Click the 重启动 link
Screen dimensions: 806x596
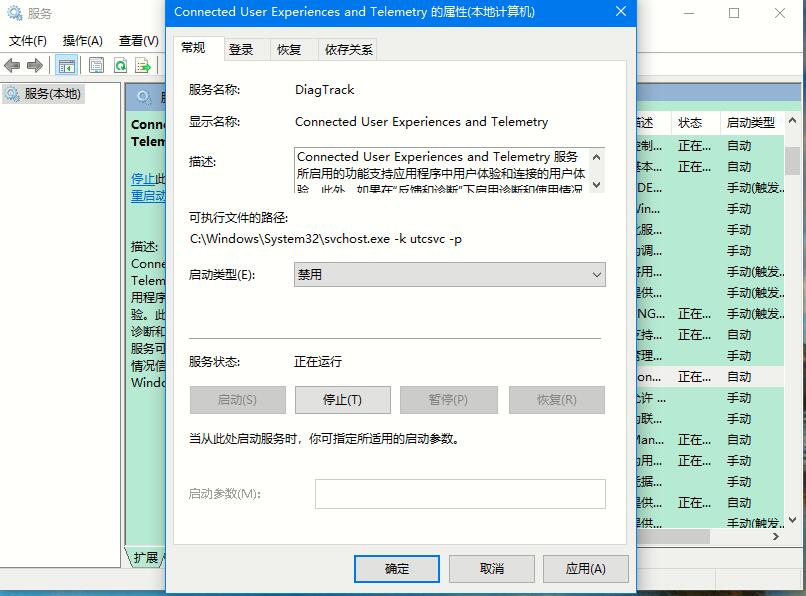point(143,195)
